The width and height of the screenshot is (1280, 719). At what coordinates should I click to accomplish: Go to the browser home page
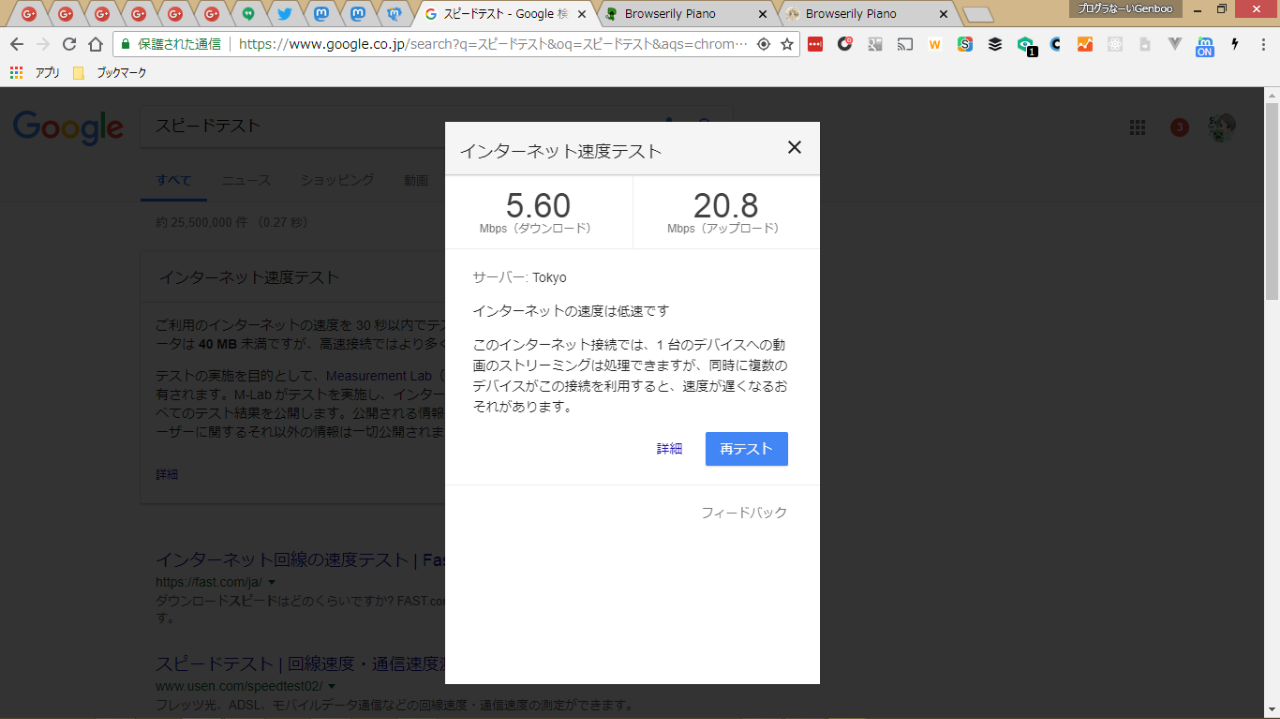click(95, 44)
